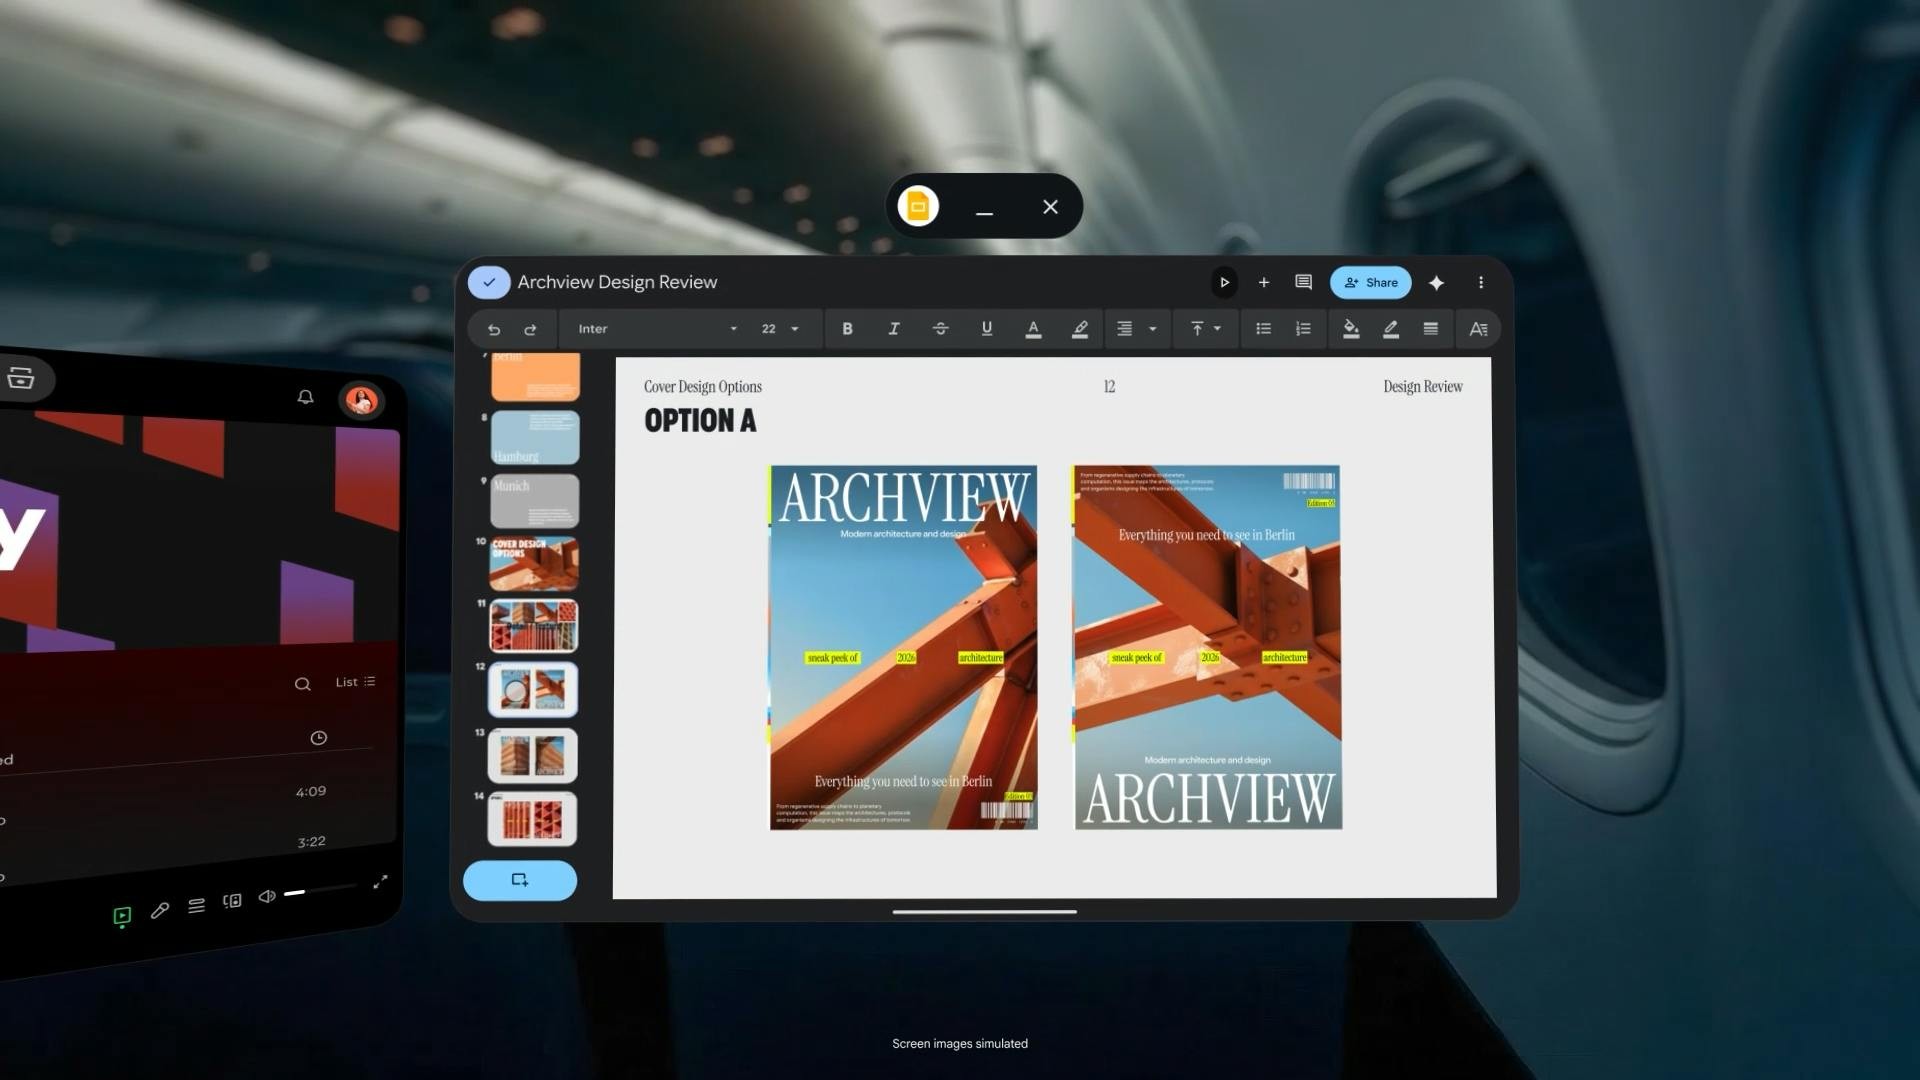Insert a bulleted list

click(1263, 329)
